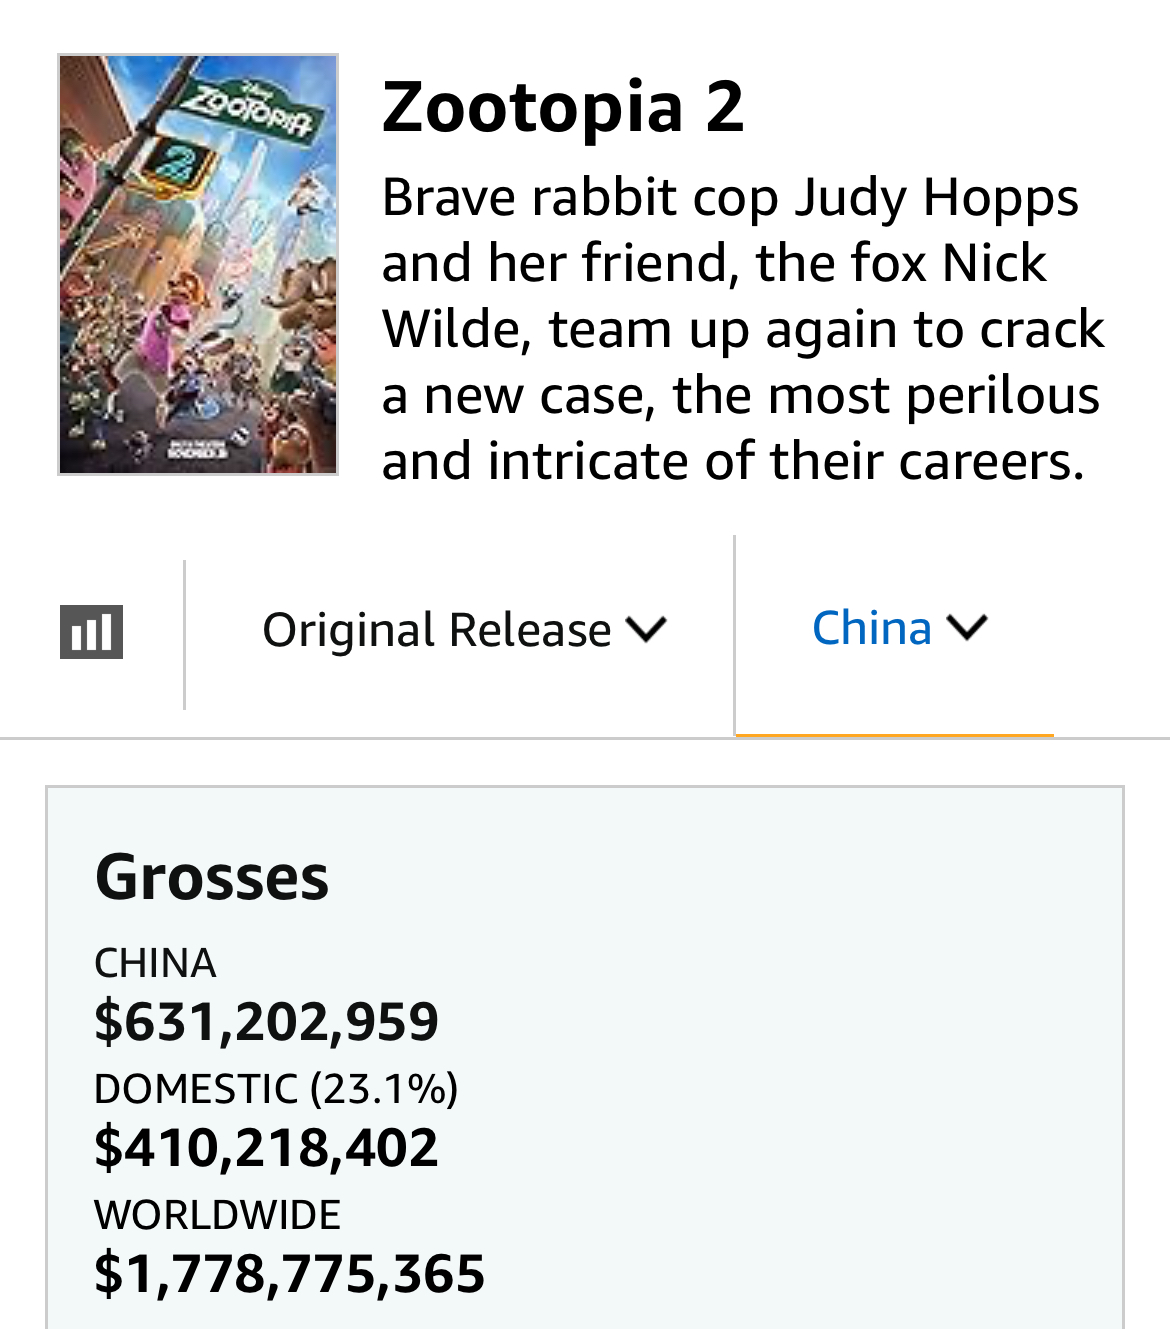
Task: Click empty area of the Grosses panel
Action: coord(800,1050)
